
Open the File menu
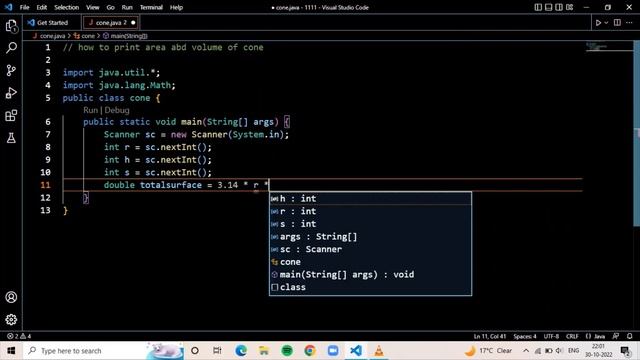[24, 7]
